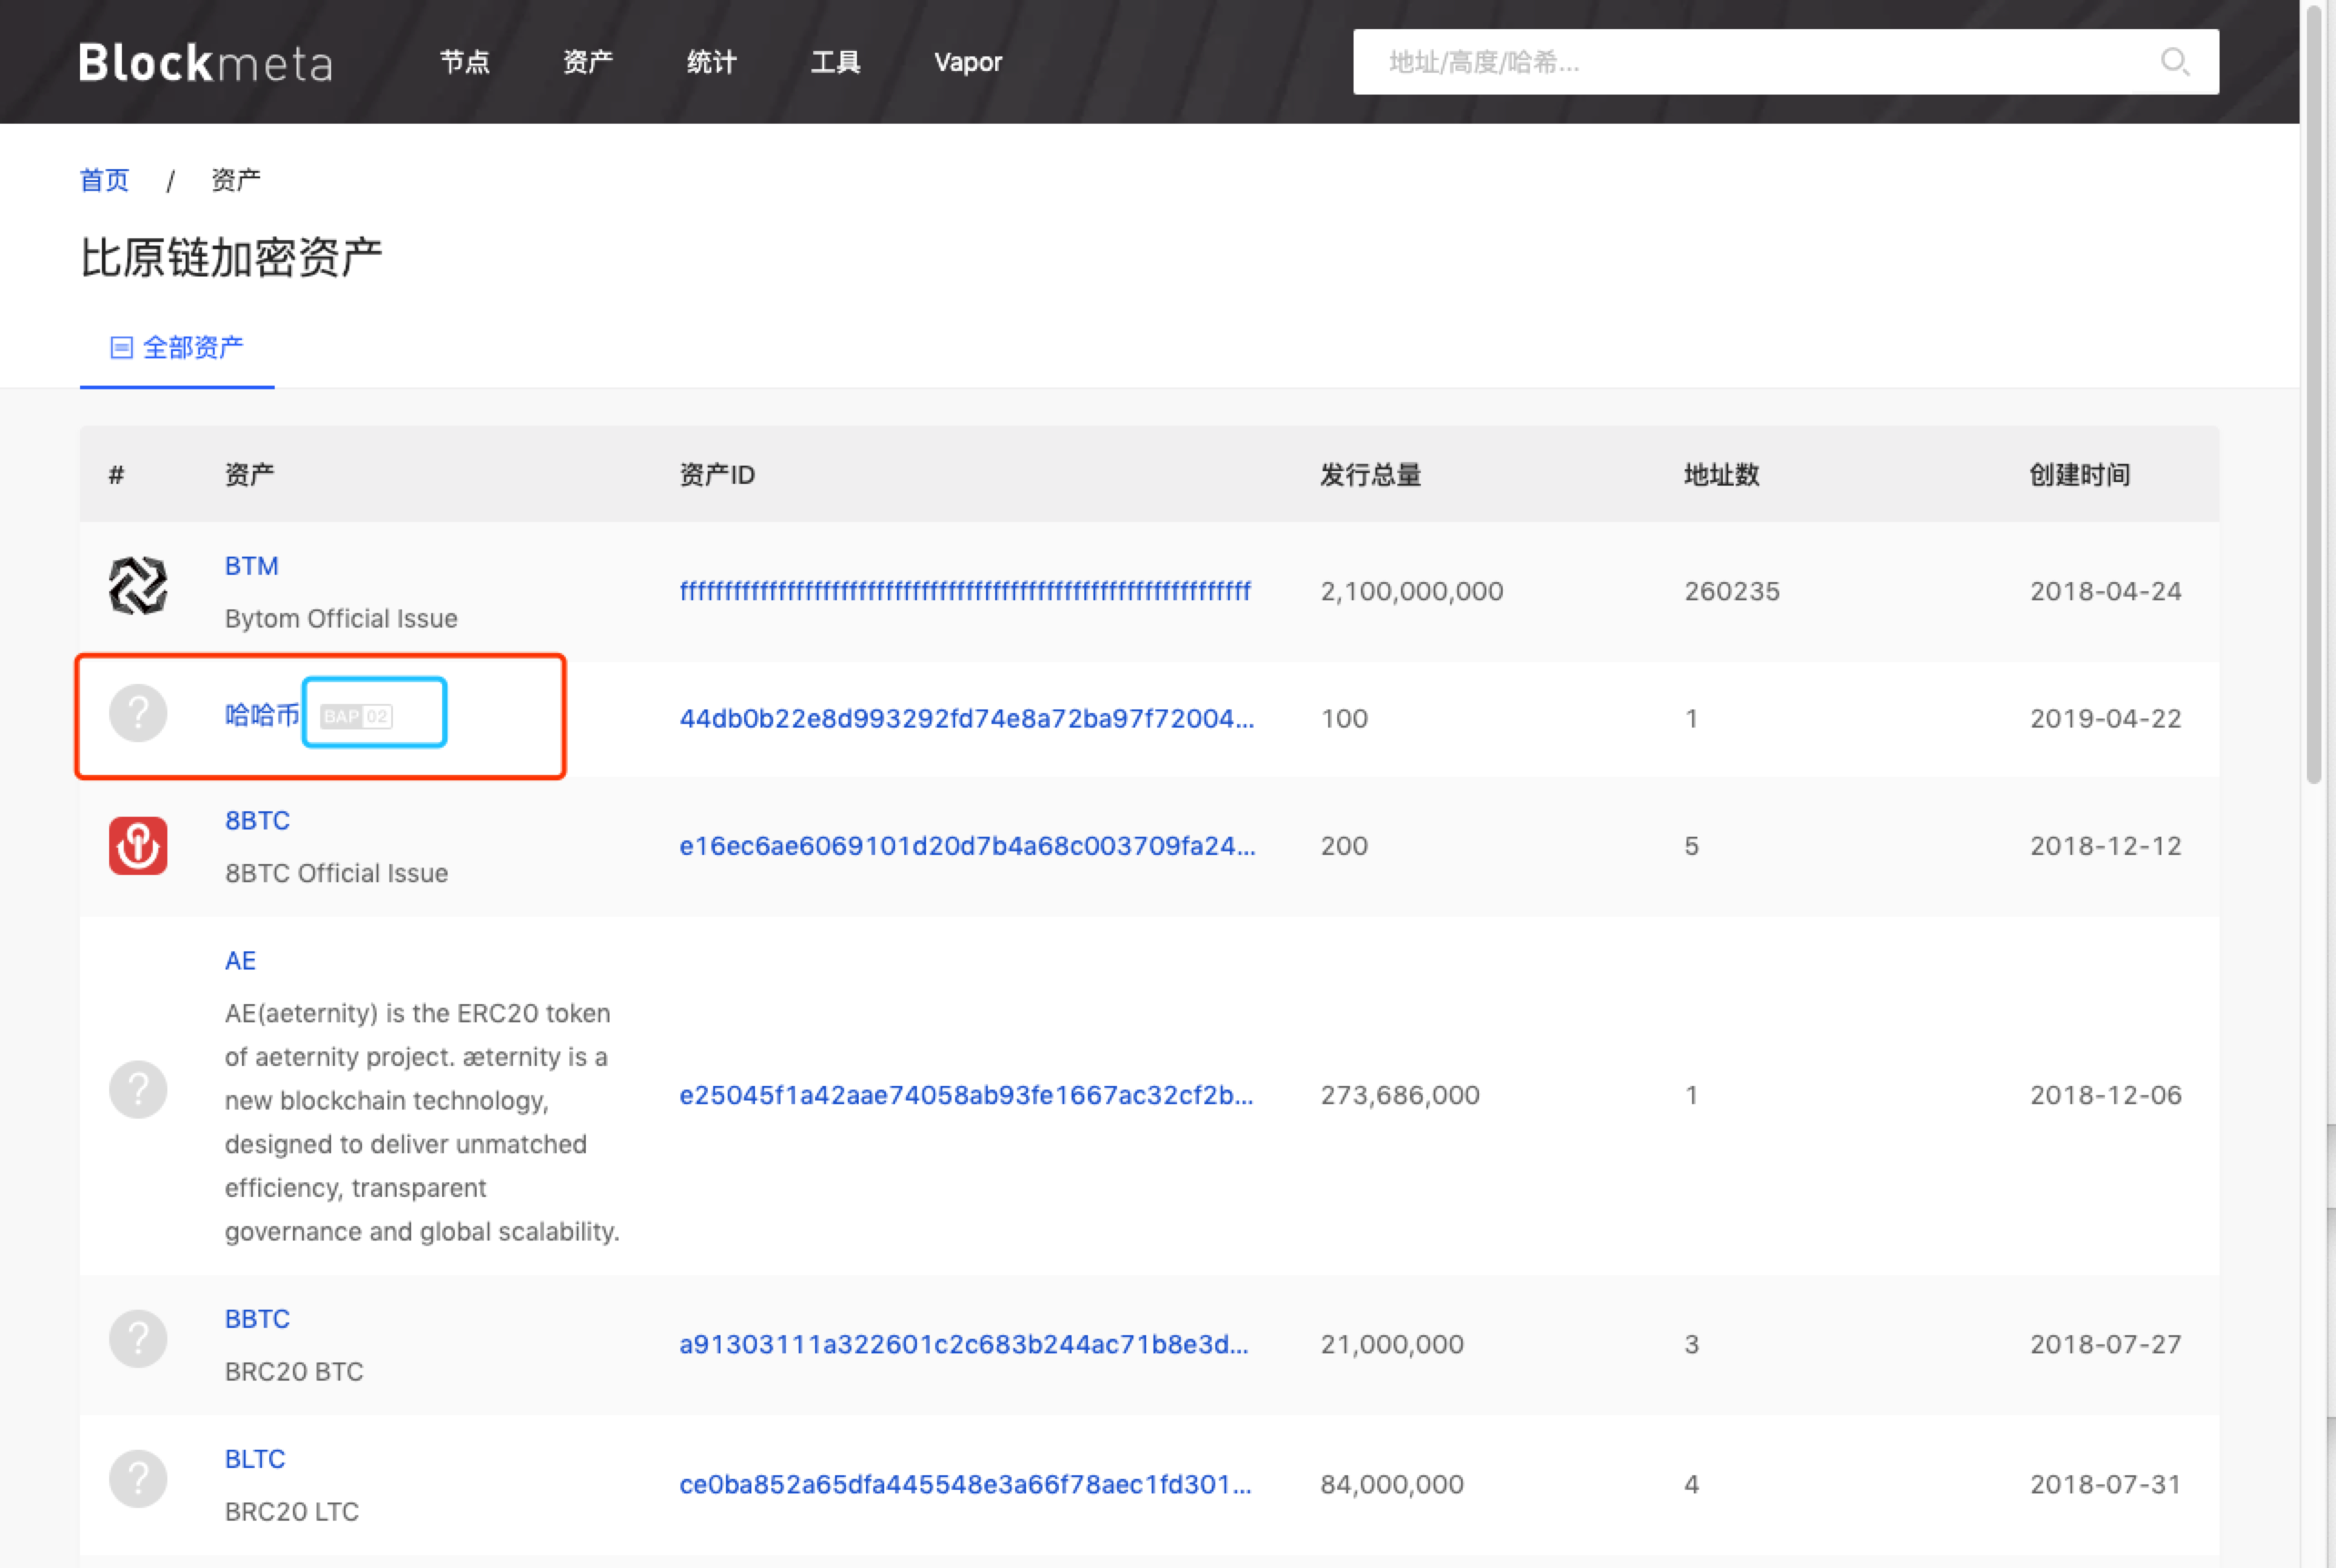
Task: Click the BLTC question-mark icon
Action: (x=138, y=1479)
